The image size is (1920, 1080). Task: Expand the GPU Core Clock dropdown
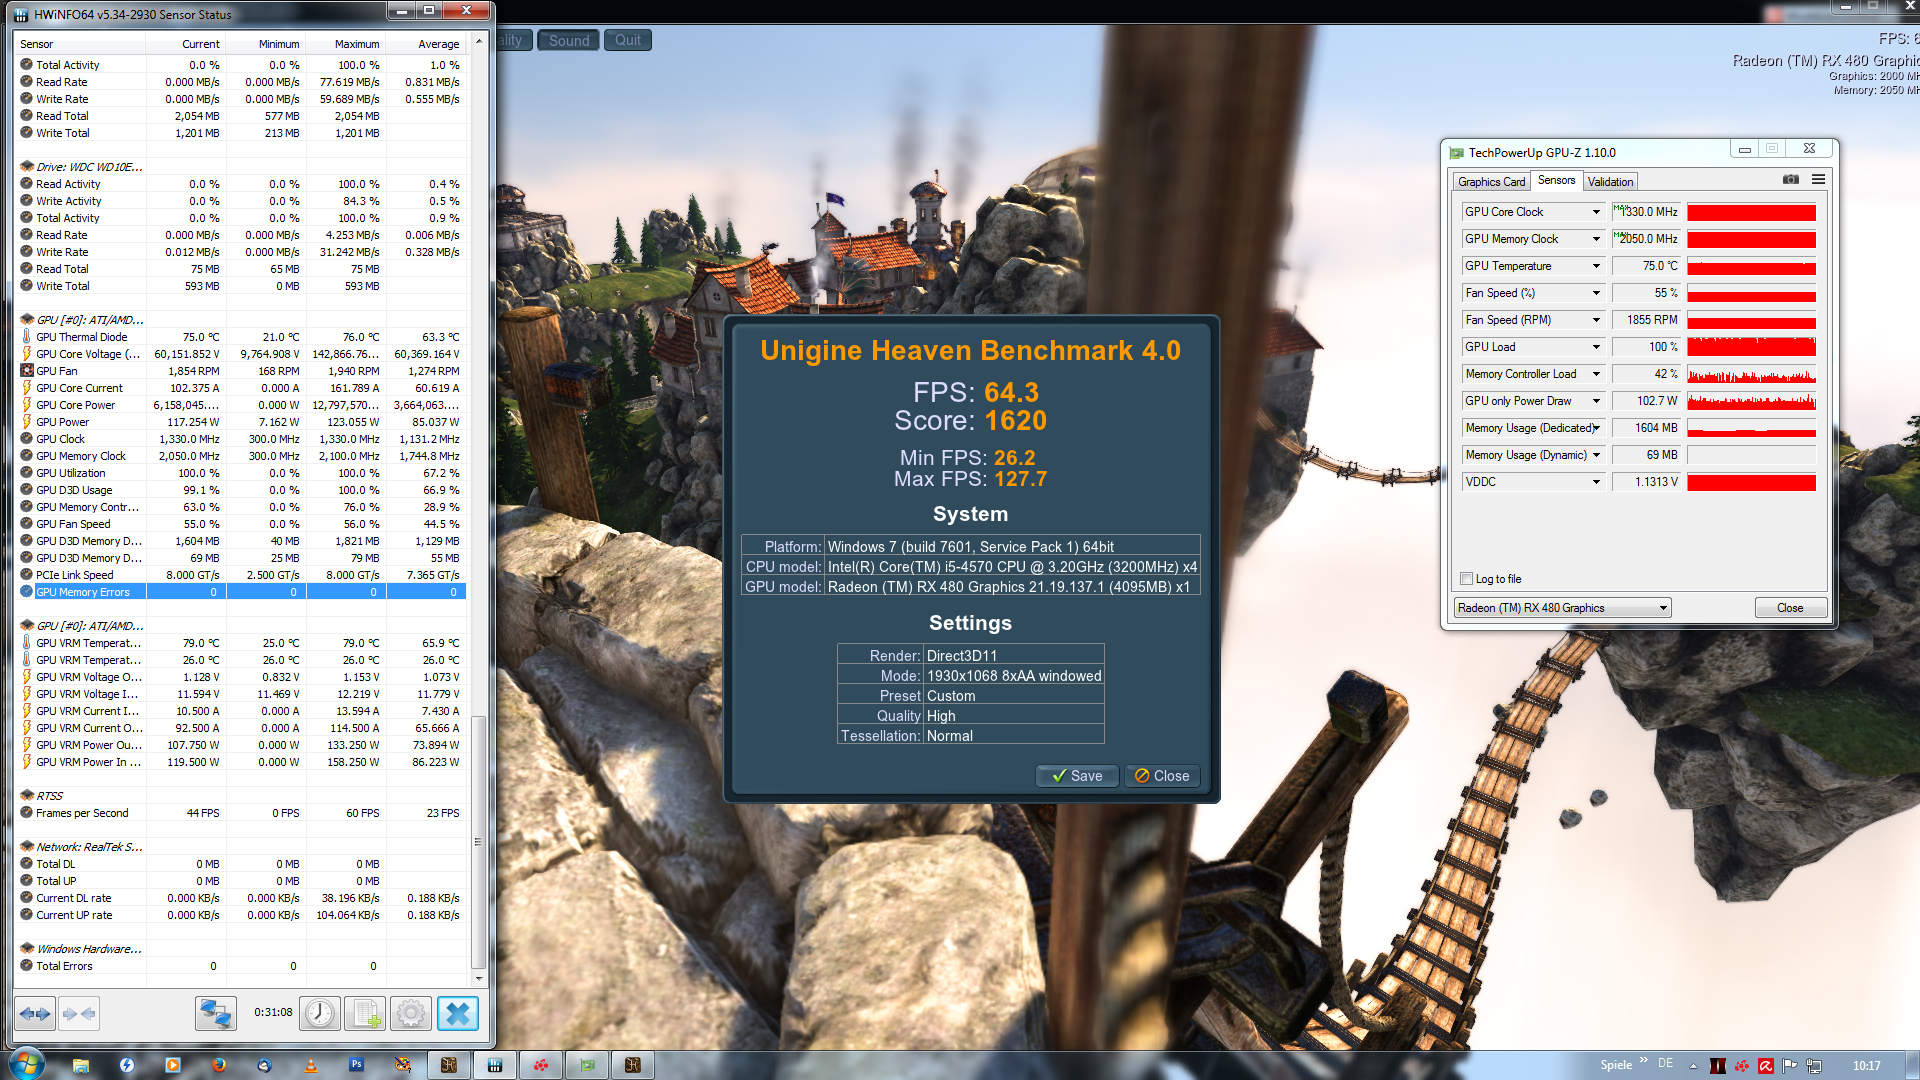click(1596, 212)
